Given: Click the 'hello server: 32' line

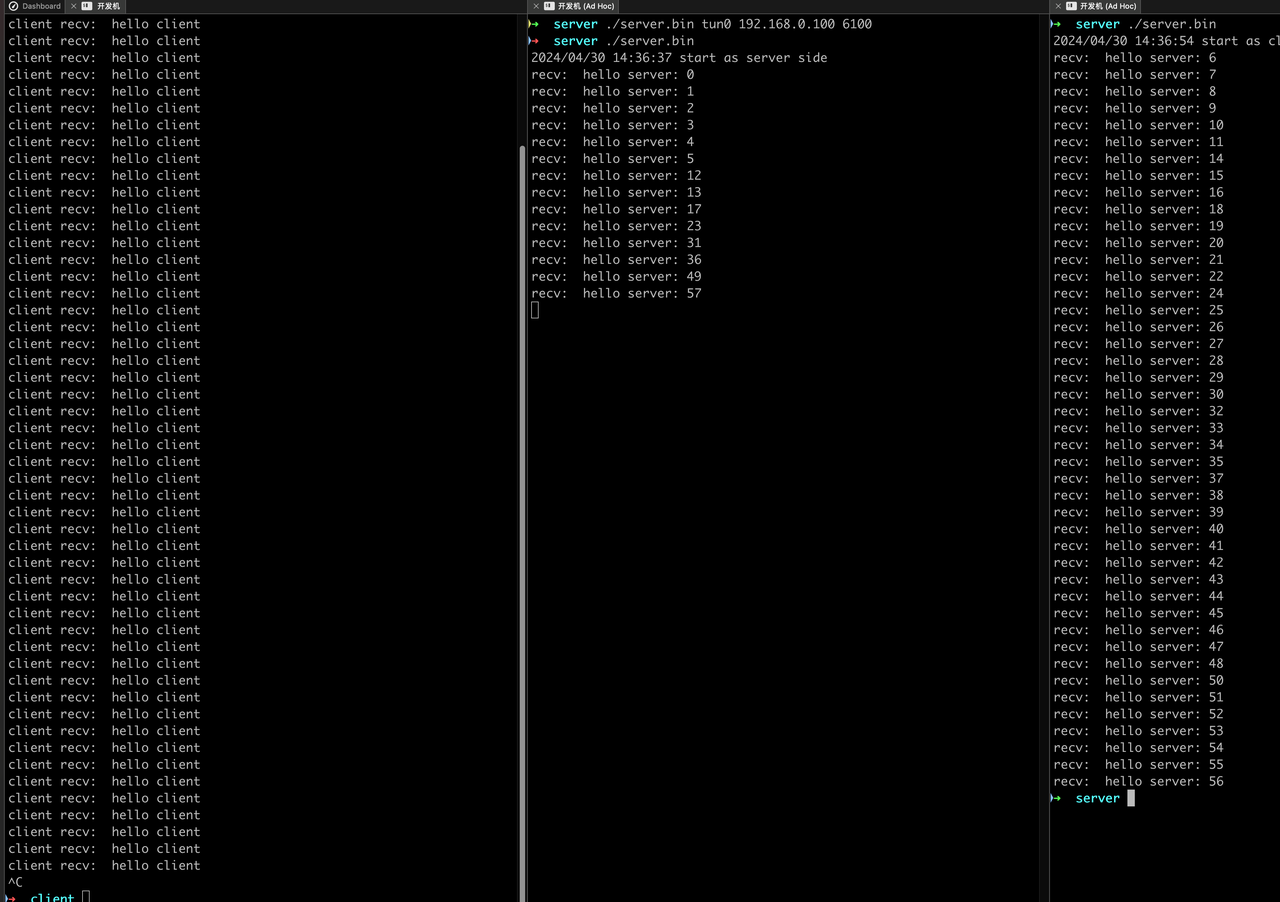Looking at the screenshot, I should [x=1138, y=411].
